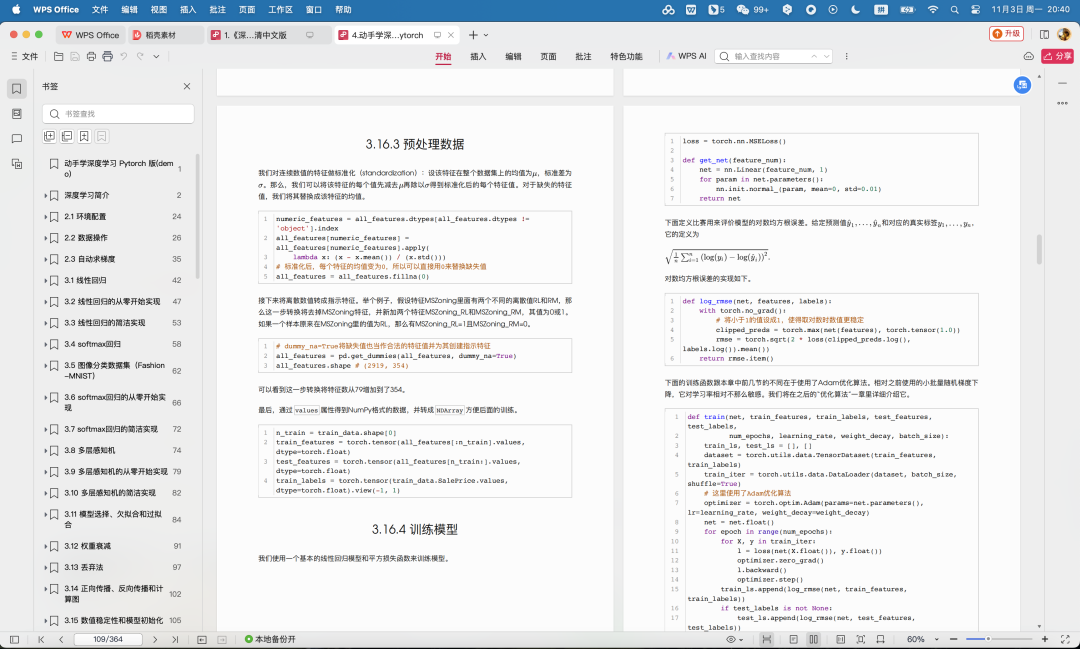This screenshot has width=1080, height=649.
Task: Click the zoom out minus icon
Action: point(953,639)
